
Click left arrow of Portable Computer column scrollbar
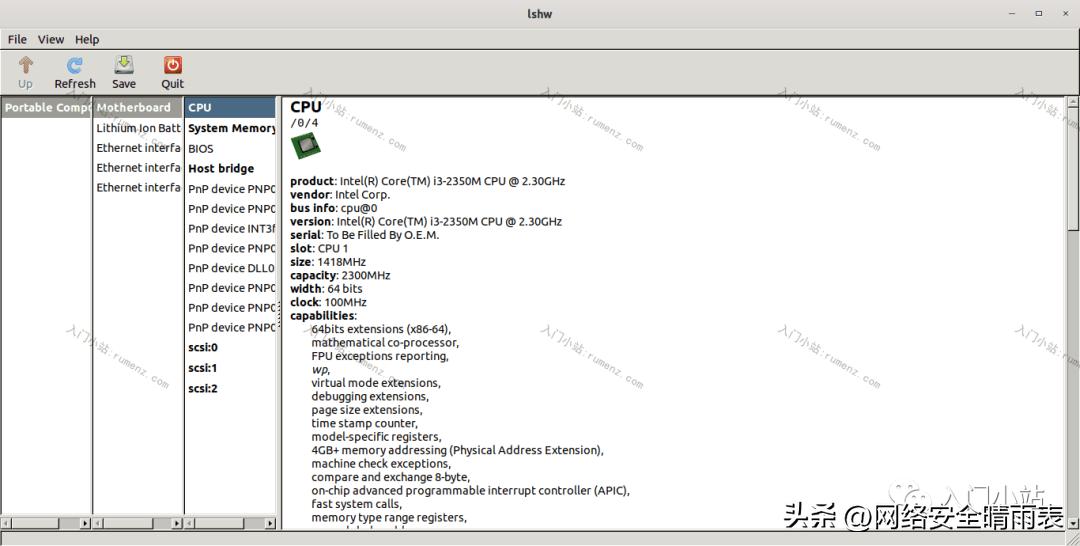6,524
